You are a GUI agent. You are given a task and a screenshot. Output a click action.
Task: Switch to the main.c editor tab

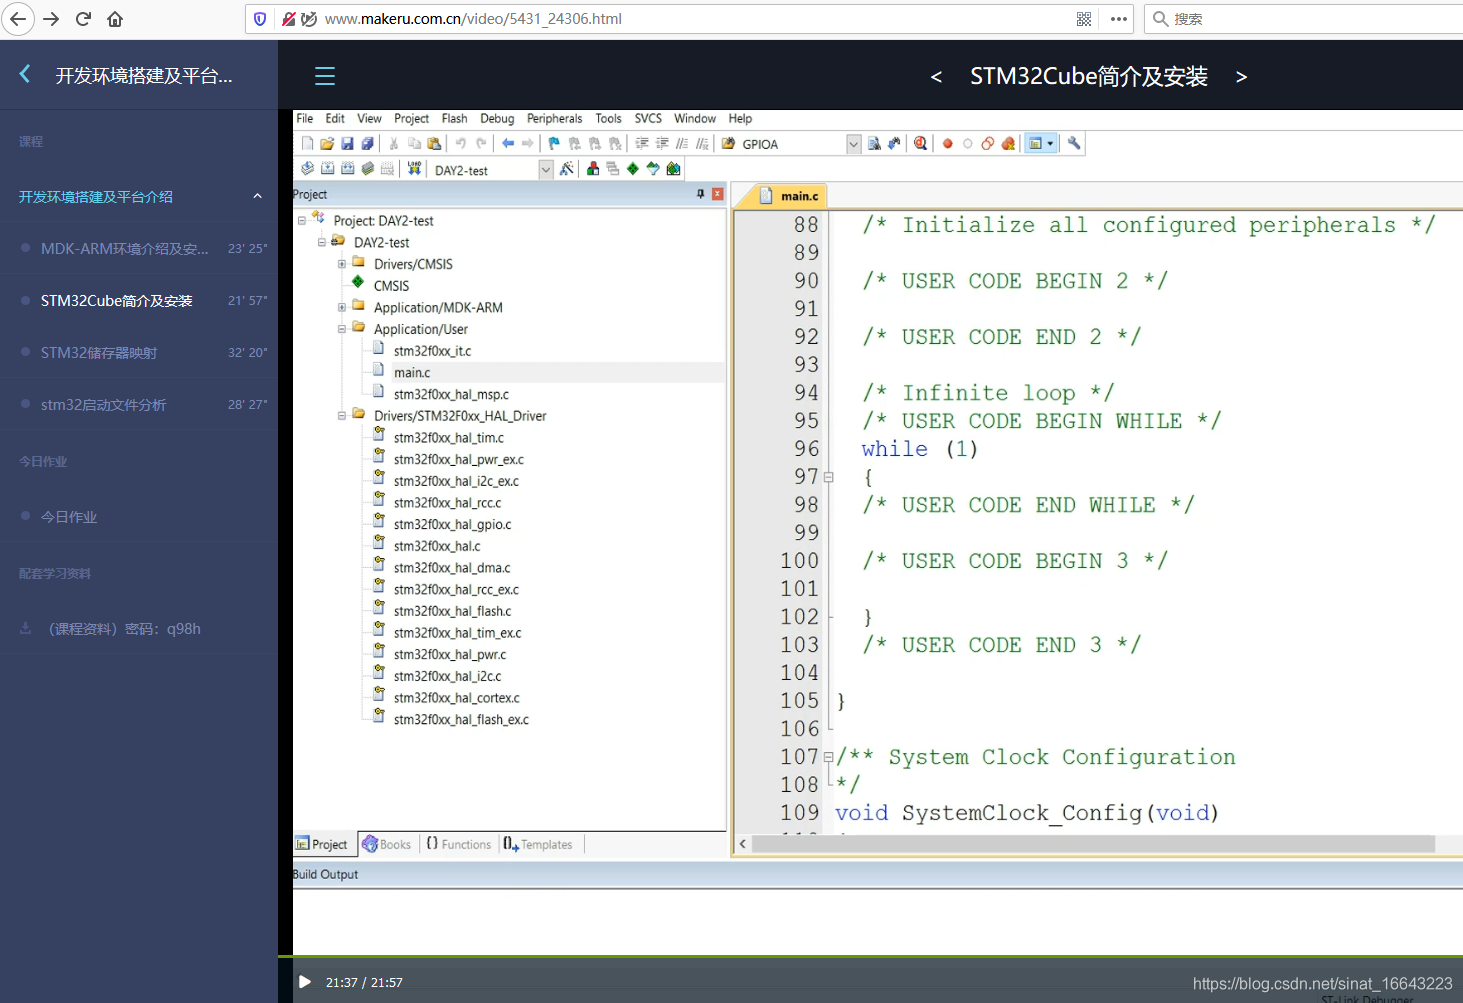(790, 196)
